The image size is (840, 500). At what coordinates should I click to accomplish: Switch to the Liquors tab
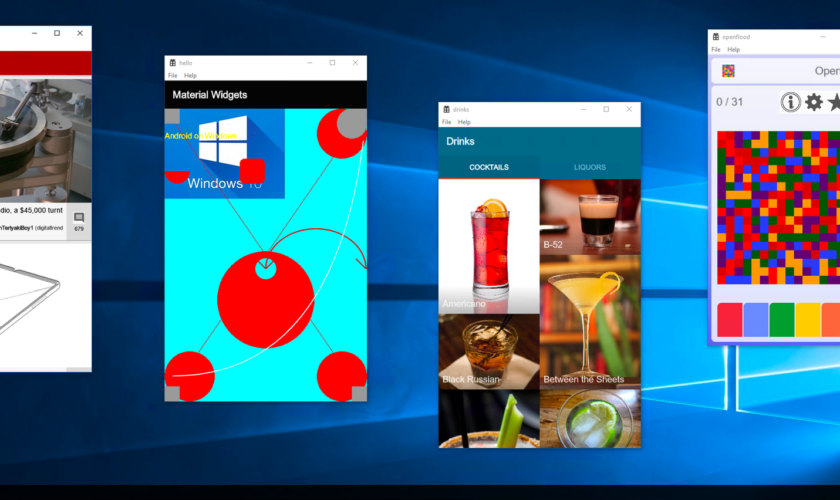pyautogui.click(x=589, y=167)
